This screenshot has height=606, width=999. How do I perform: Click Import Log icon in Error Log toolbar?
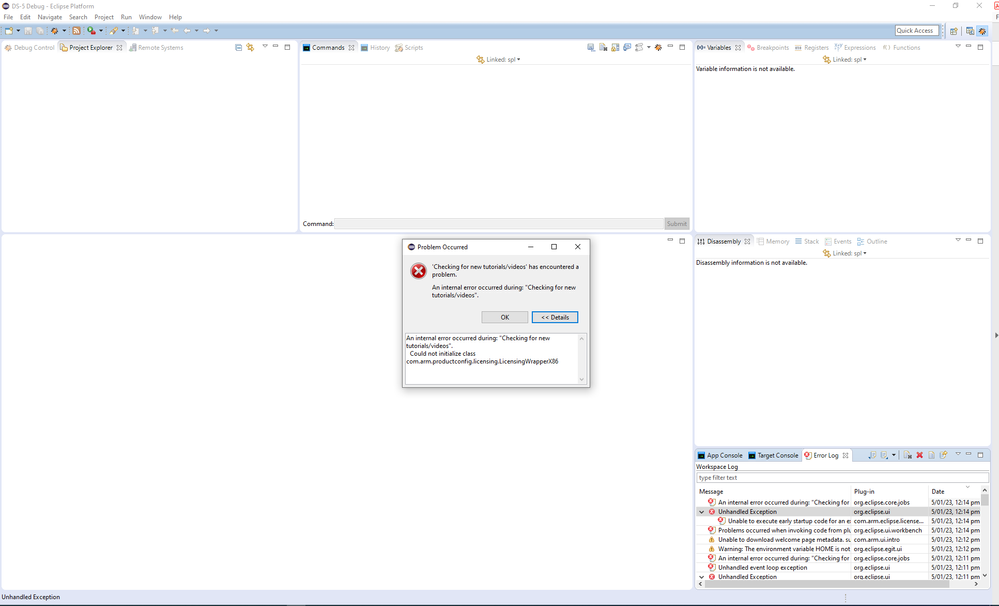pos(884,455)
